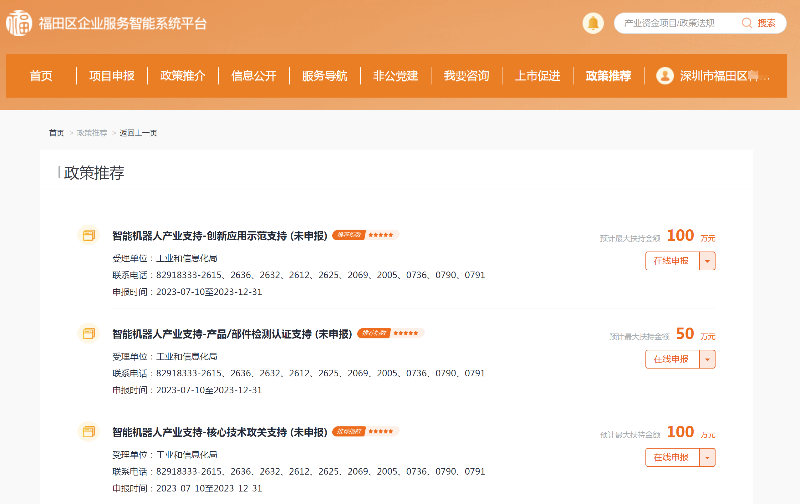This screenshot has height=504, width=800.
Task: Open the 项目申报 menu
Action: (x=111, y=76)
